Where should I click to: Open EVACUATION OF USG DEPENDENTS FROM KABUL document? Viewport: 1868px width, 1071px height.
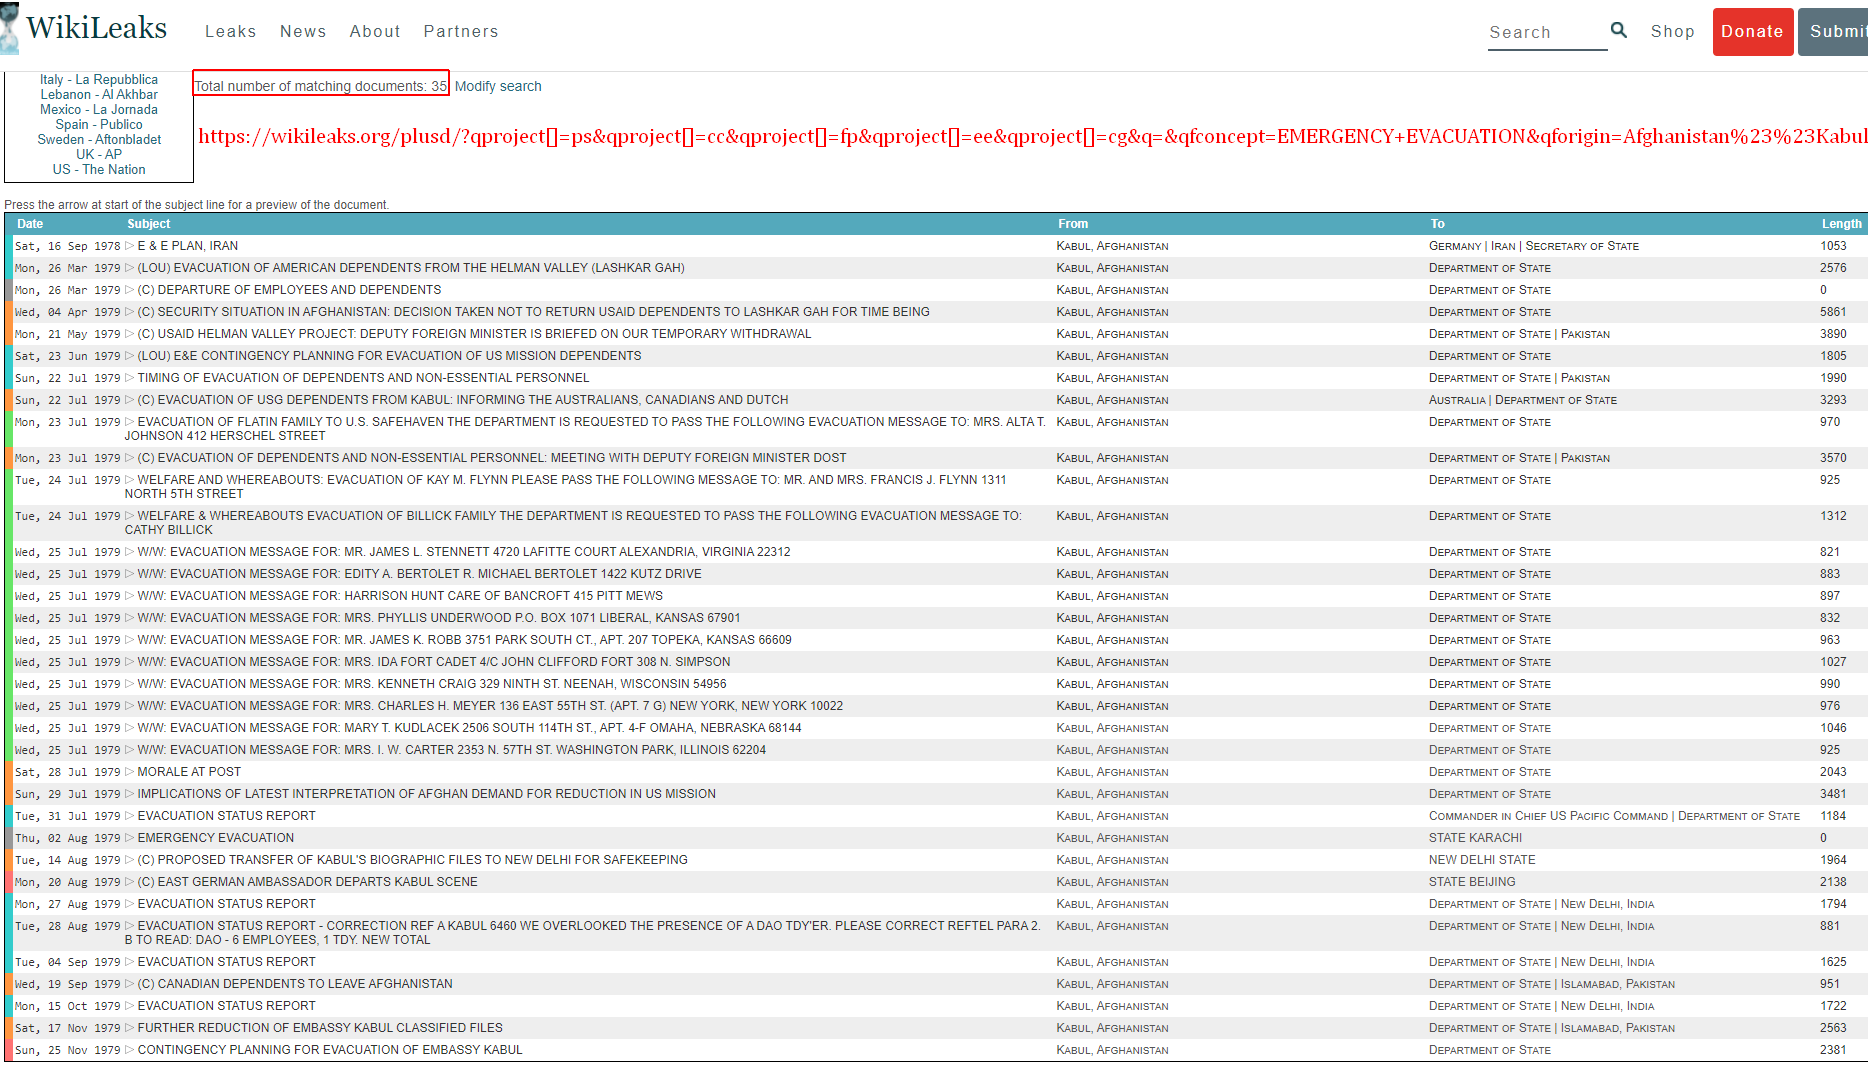tap(463, 400)
